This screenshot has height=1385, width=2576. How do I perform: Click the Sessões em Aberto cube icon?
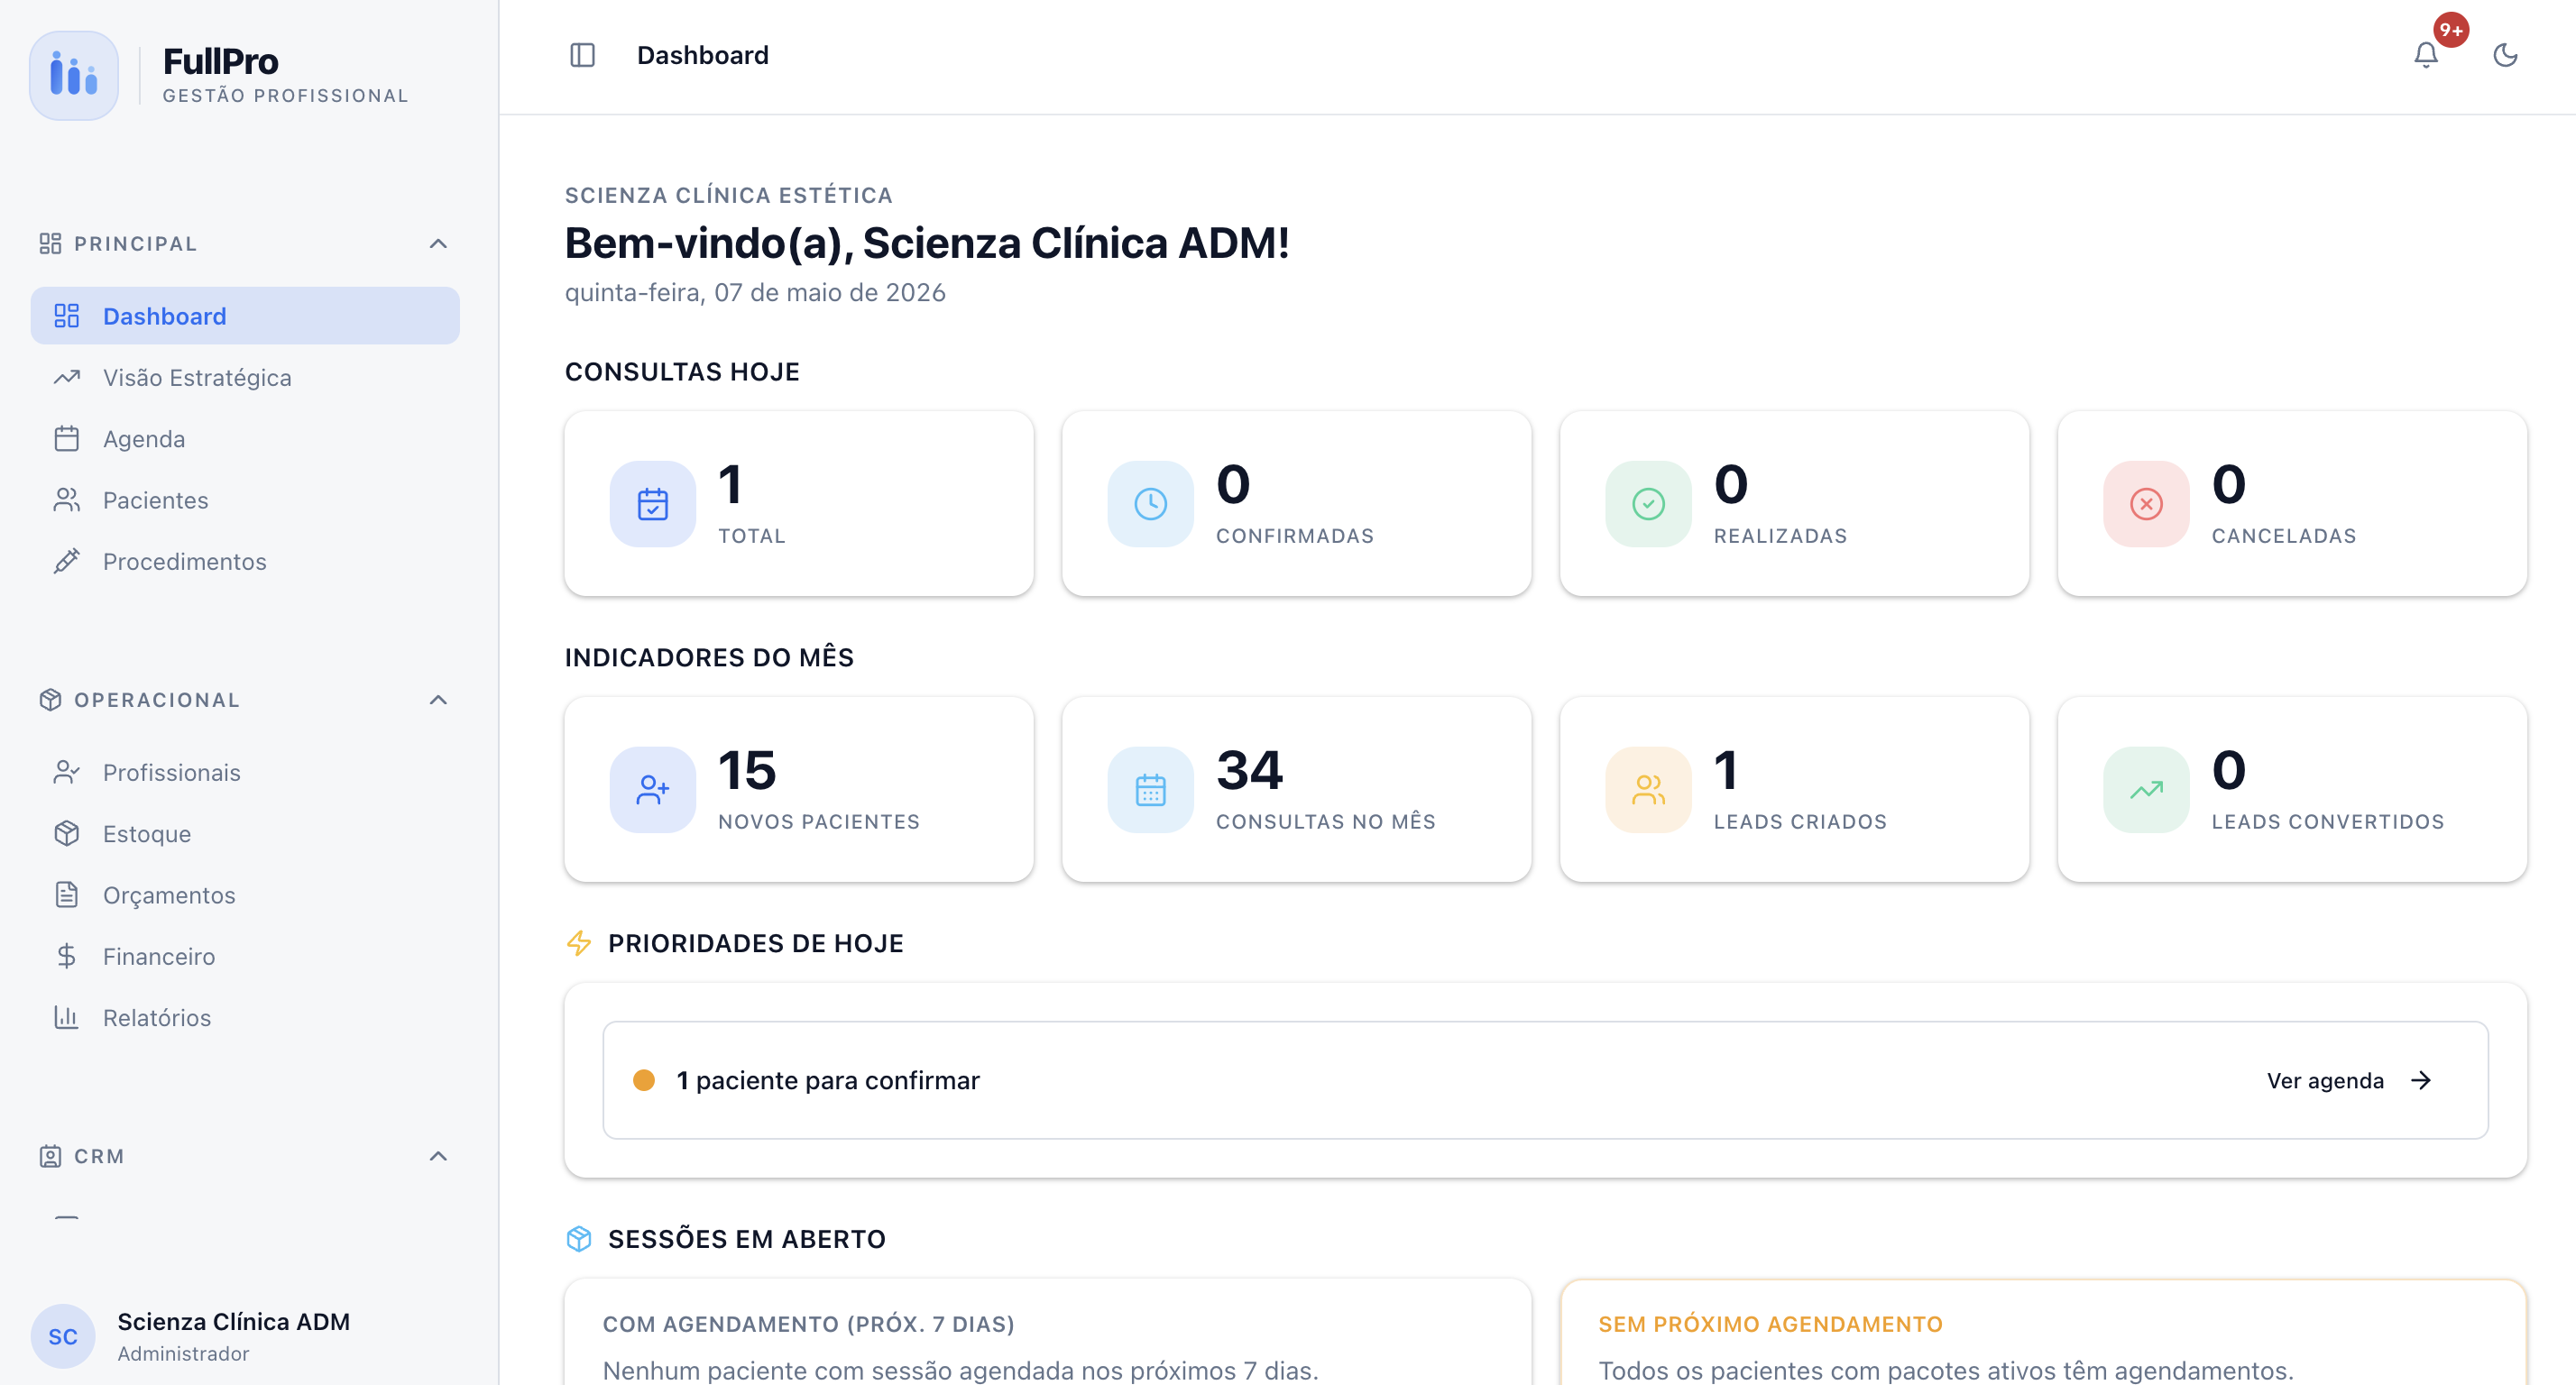[x=579, y=1239]
